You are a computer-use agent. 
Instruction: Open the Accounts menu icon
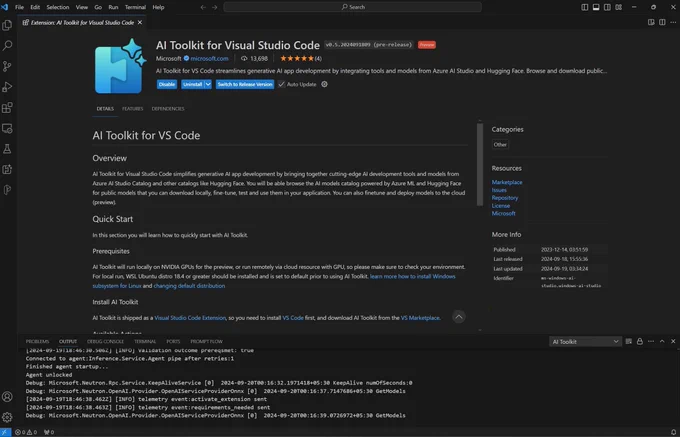point(7,397)
